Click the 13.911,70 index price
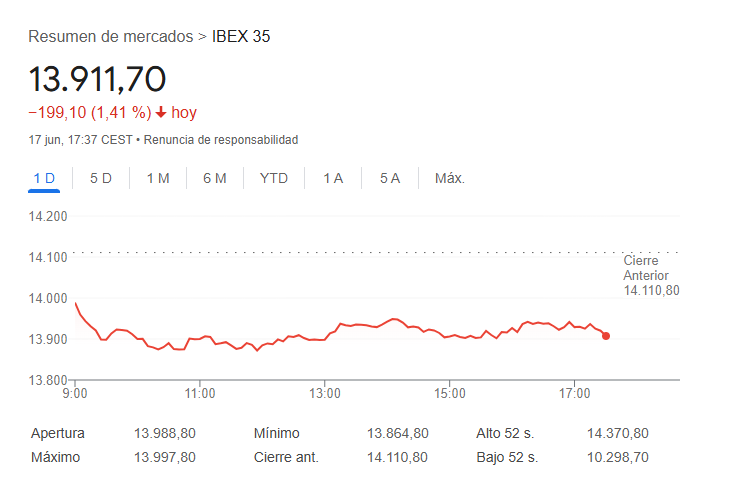The height and width of the screenshot is (482, 731). click(97, 78)
